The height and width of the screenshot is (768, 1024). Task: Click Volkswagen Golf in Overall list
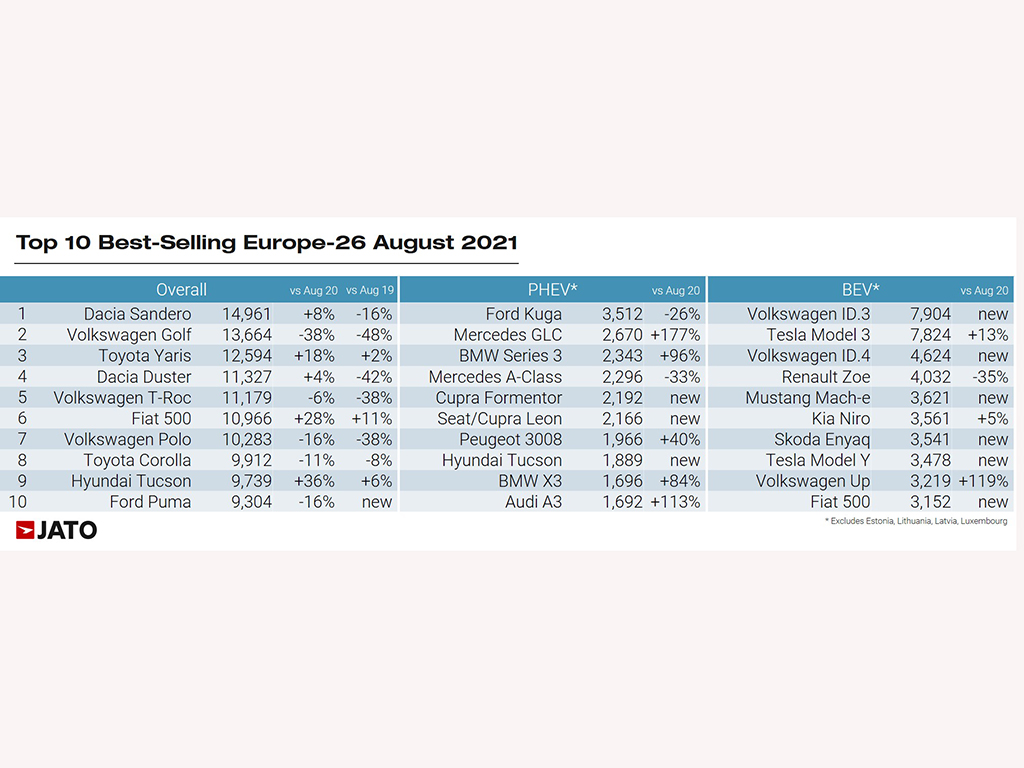pos(129,335)
